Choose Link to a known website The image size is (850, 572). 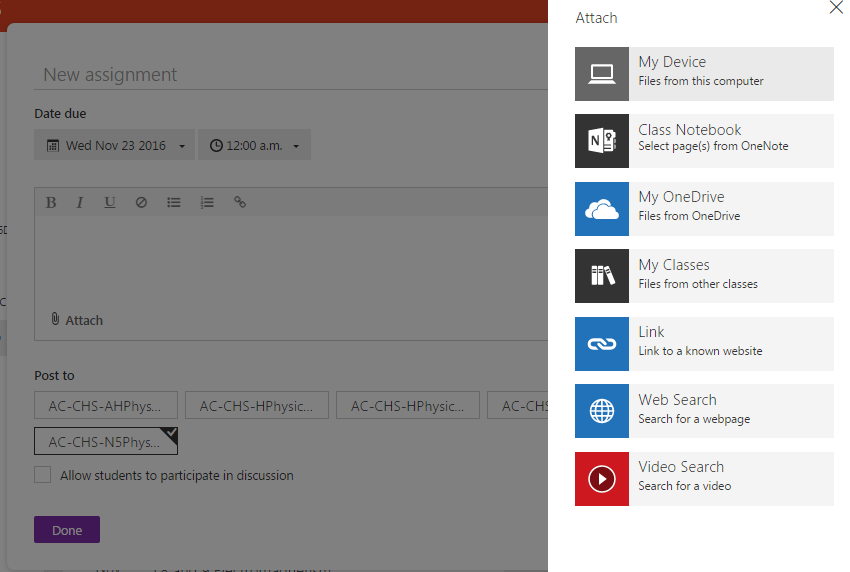[x=704, y=344]
